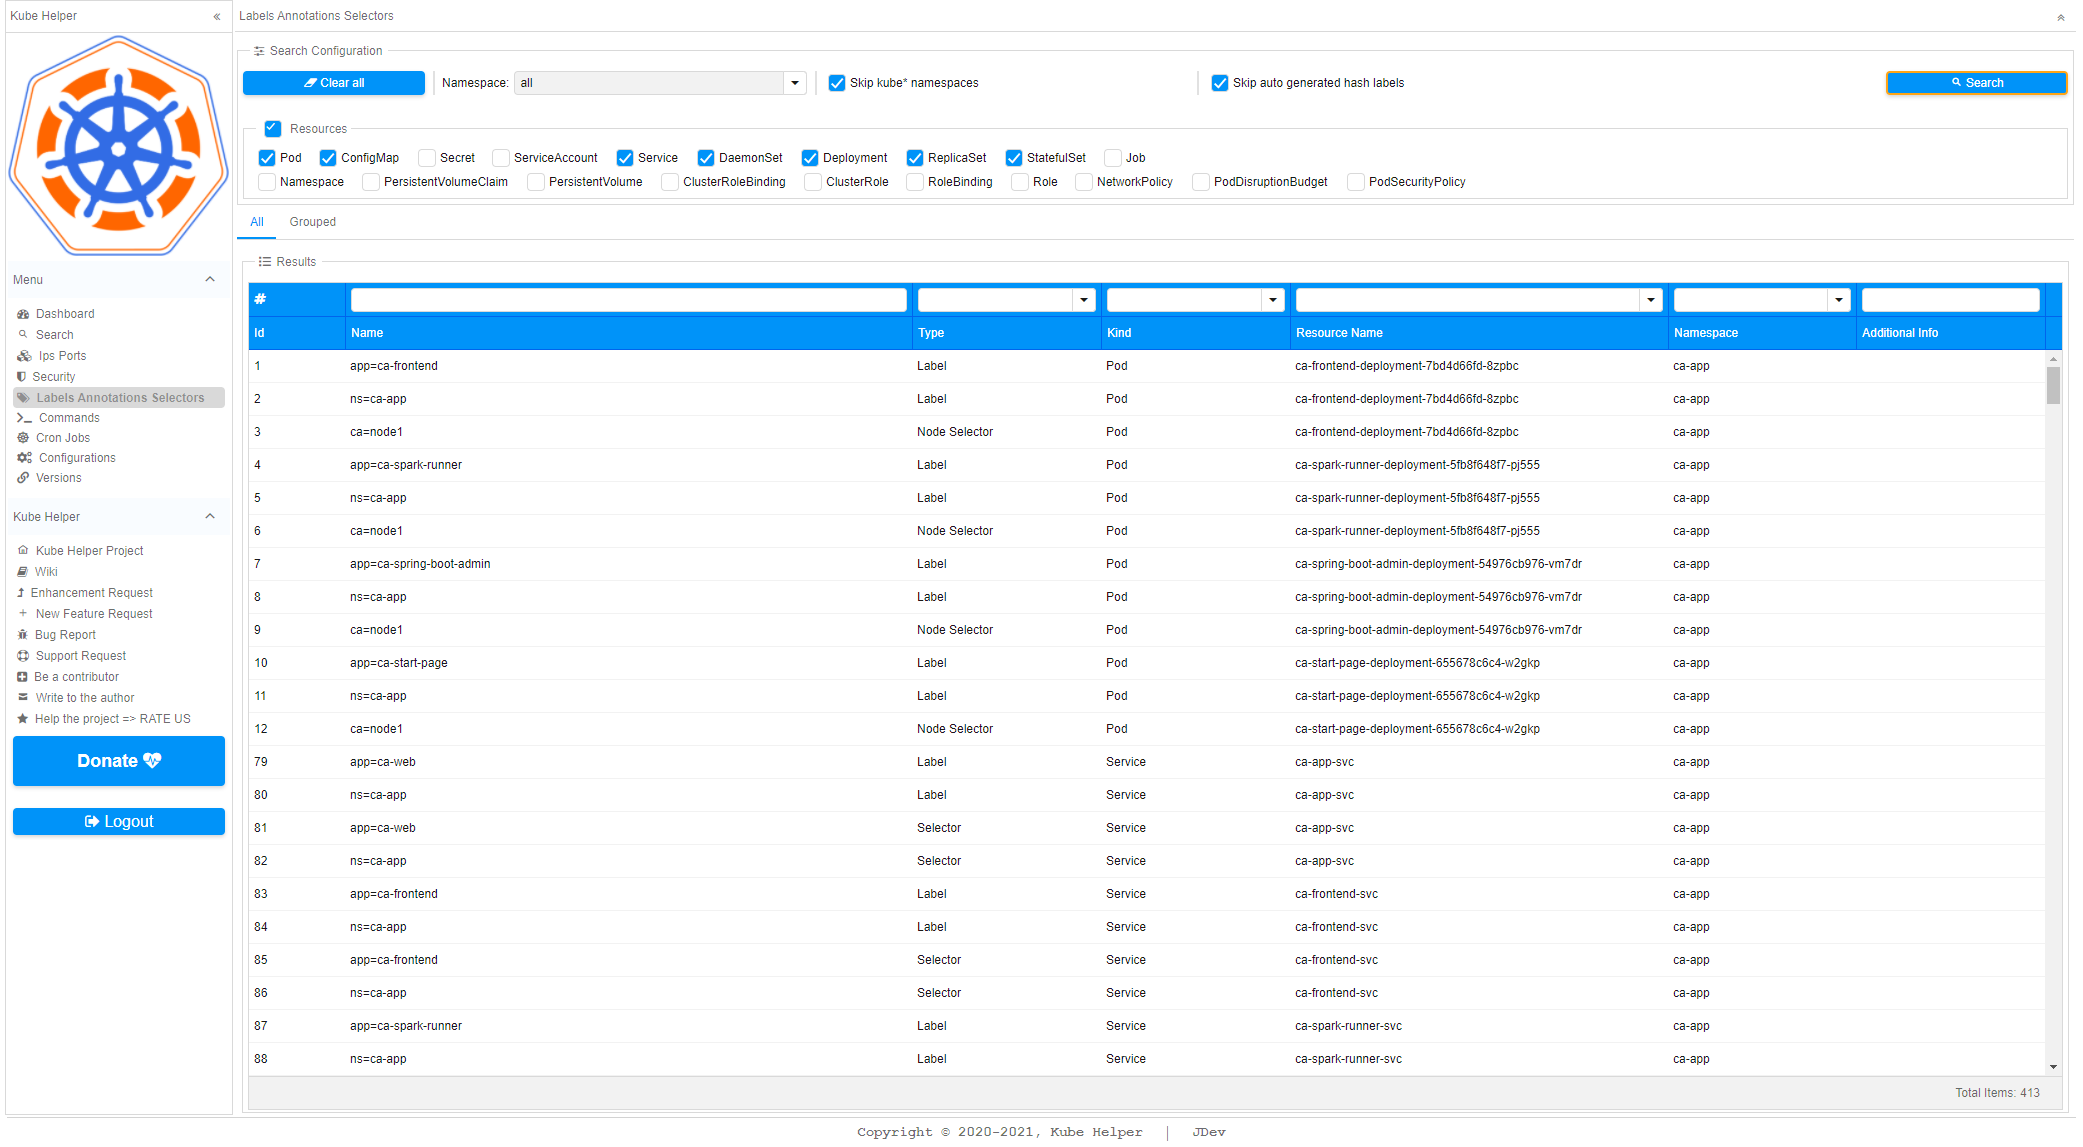Screen dimensions: 2083x1147
Task: Click the Dashboard icon in the menu
Action: pyautogui.click(x=23, y=314)
